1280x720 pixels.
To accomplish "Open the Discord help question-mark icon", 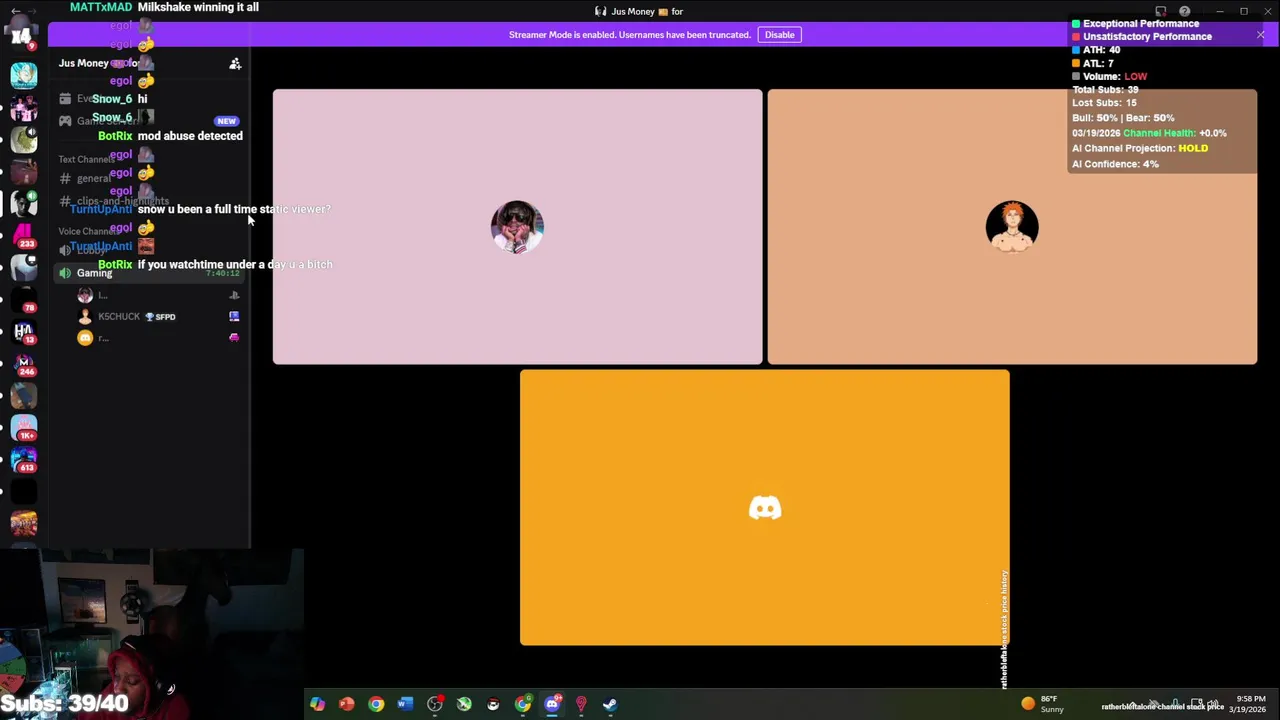I will pos(1184,12).
